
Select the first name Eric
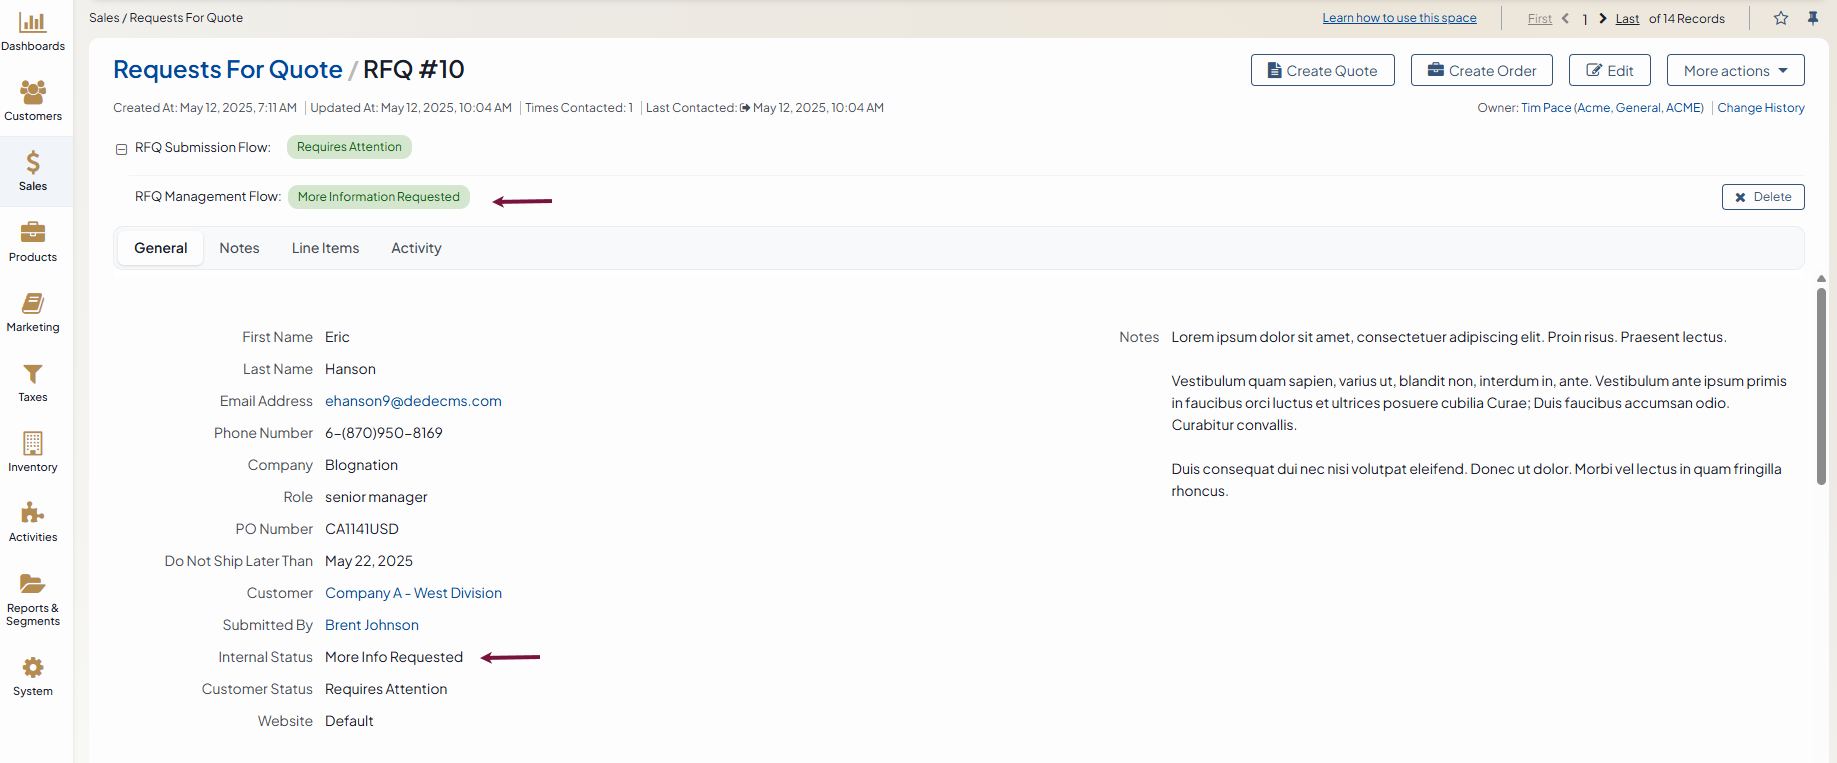pyautogui.click(x=337, y=337)
